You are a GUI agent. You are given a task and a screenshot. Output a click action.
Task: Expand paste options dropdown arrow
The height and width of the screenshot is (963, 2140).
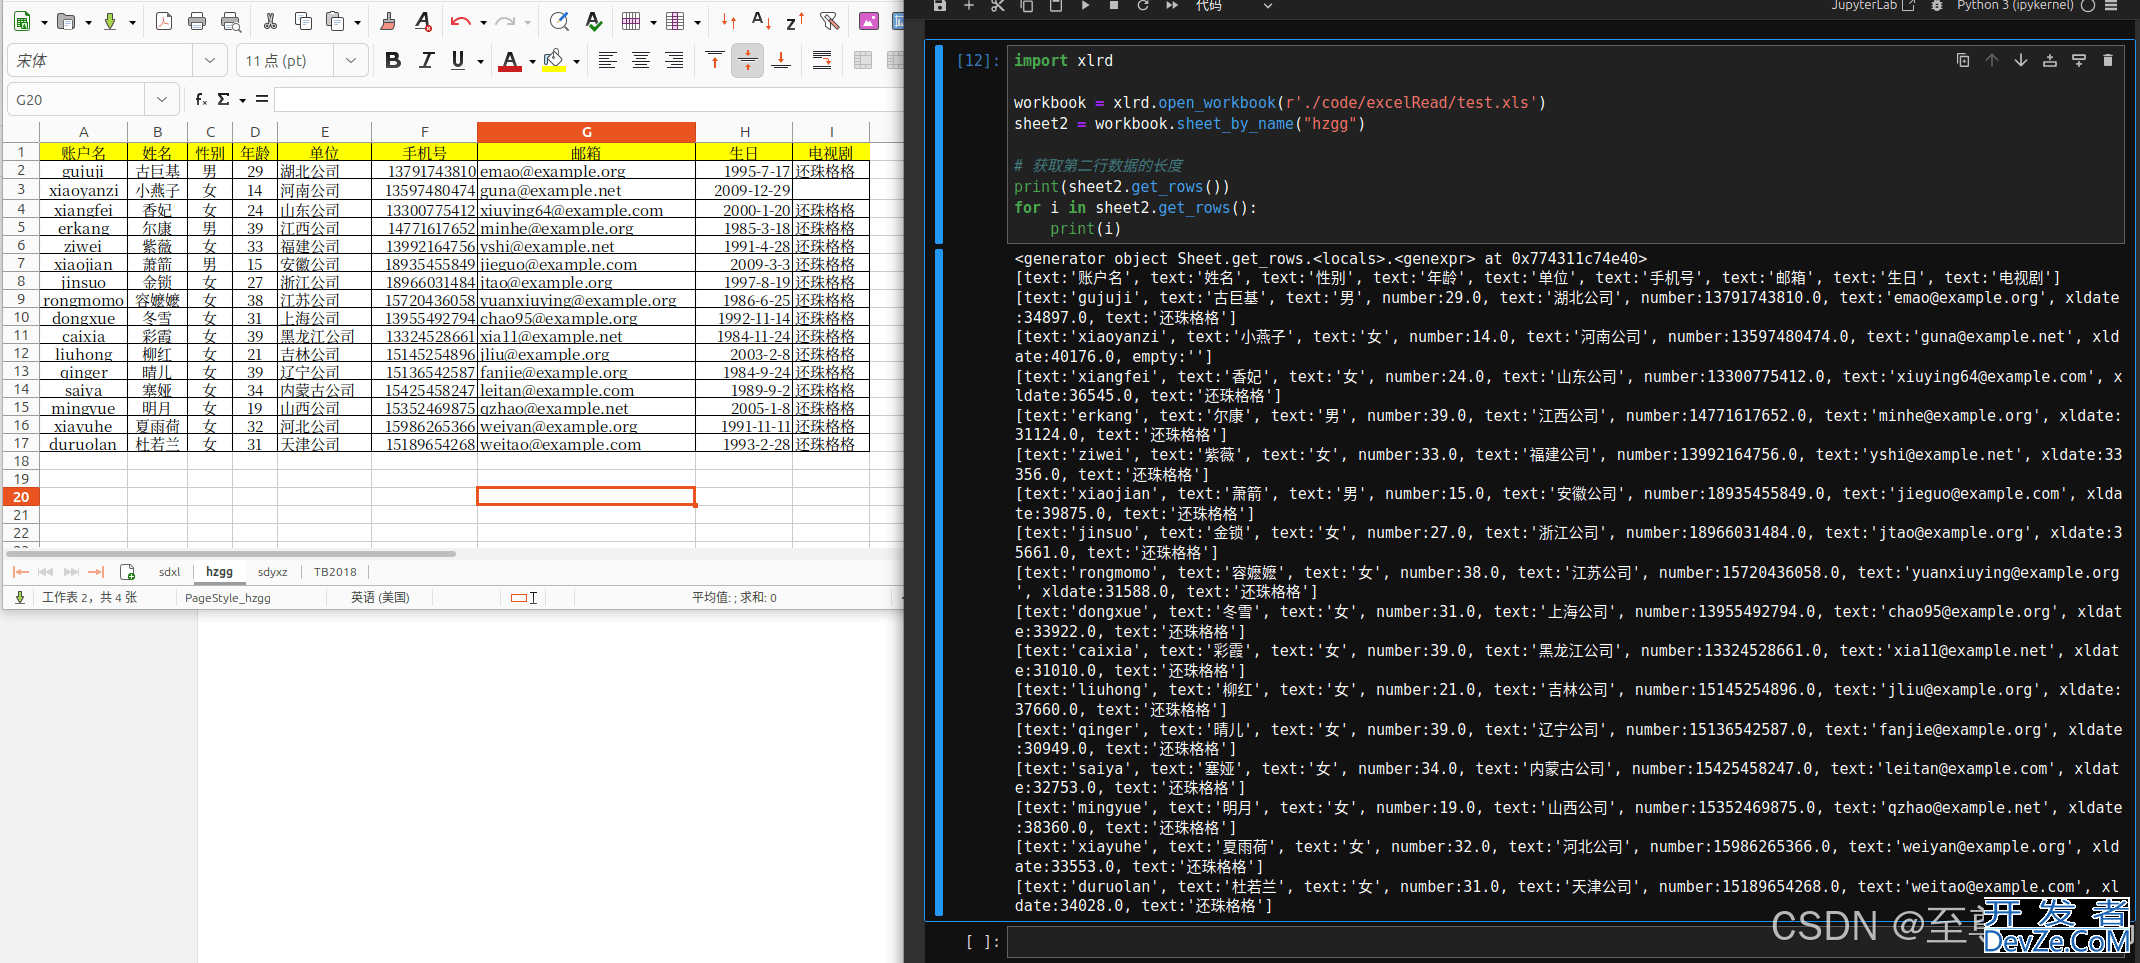click(357, 22)
